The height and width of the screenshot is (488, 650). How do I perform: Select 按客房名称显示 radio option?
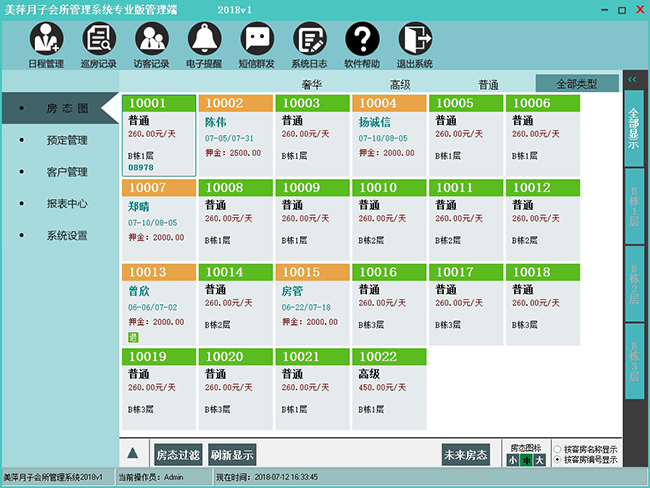click(557, 449)
